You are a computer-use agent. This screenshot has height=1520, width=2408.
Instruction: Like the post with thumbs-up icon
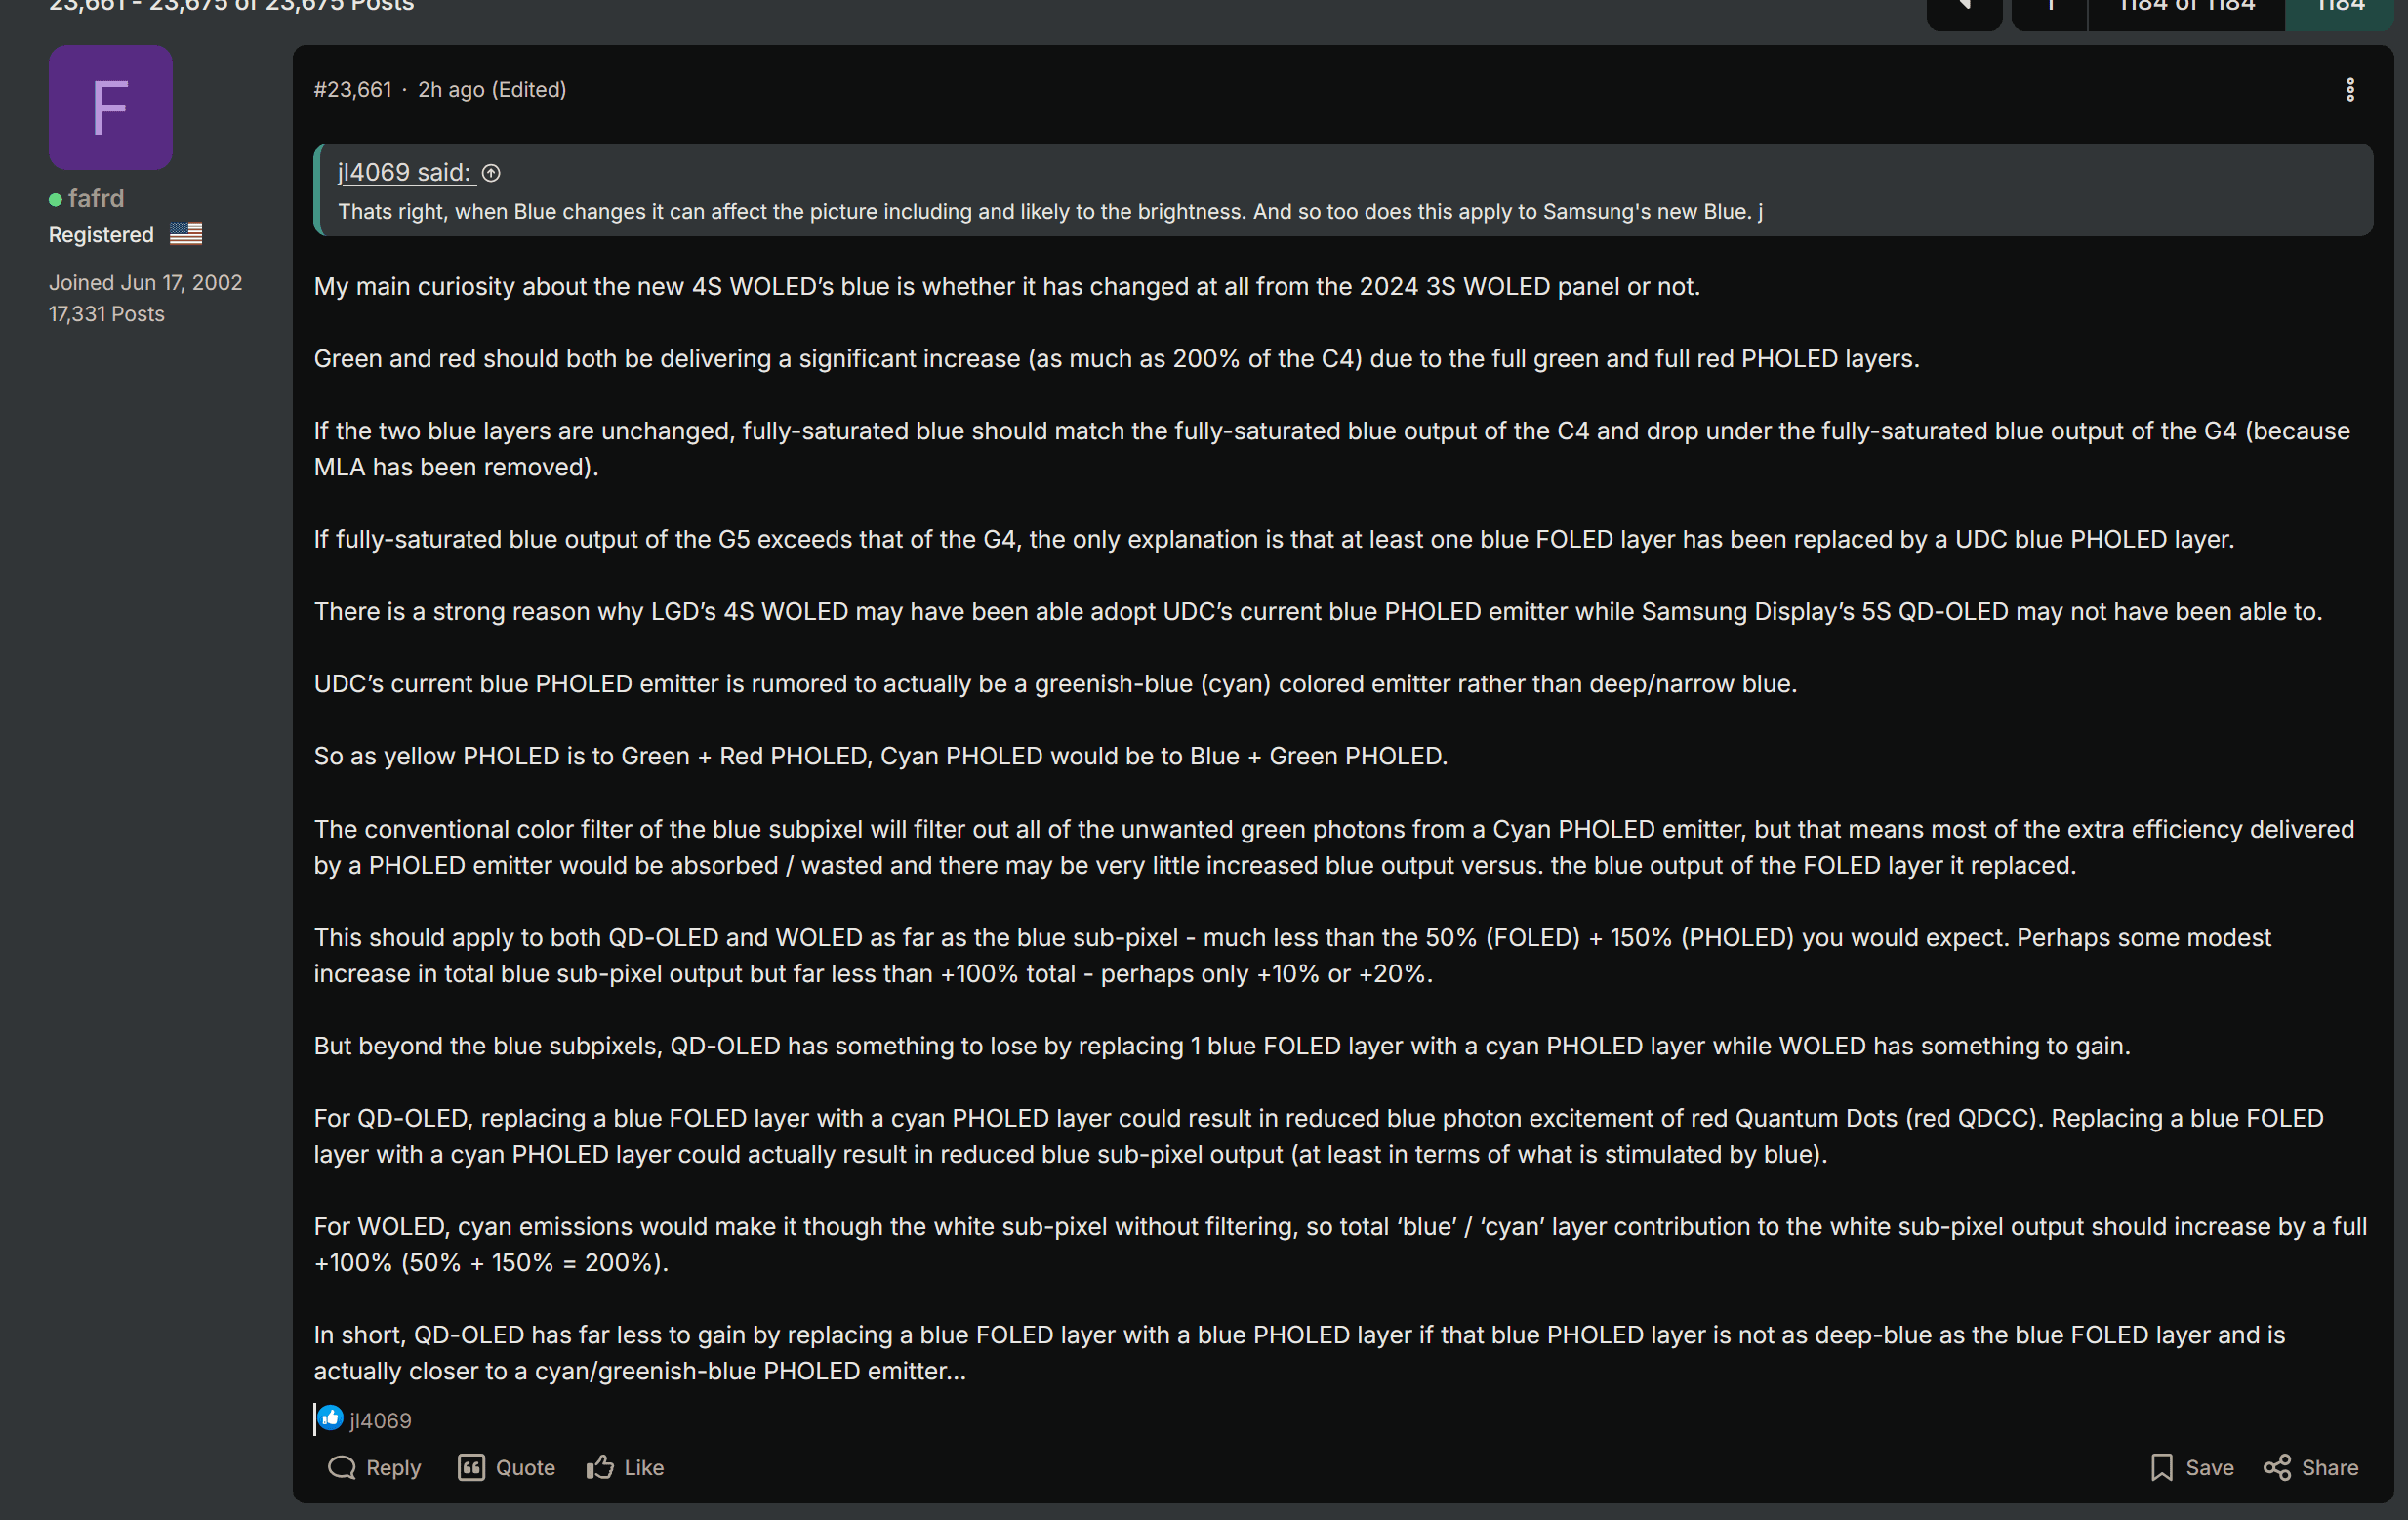coord(600,1467)
